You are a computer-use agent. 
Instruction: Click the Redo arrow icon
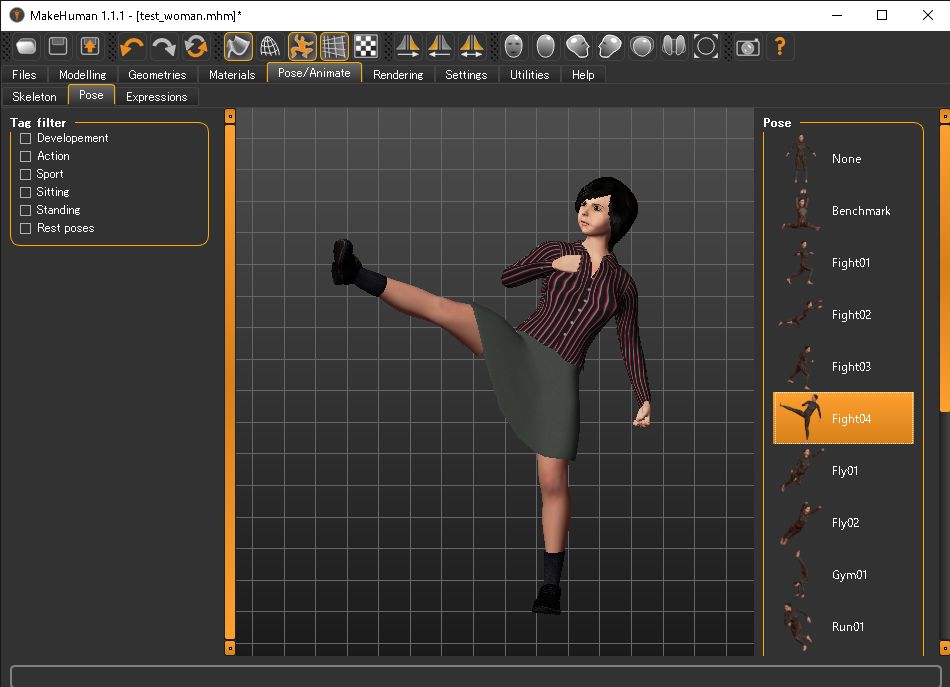click(x=163, y=46)
